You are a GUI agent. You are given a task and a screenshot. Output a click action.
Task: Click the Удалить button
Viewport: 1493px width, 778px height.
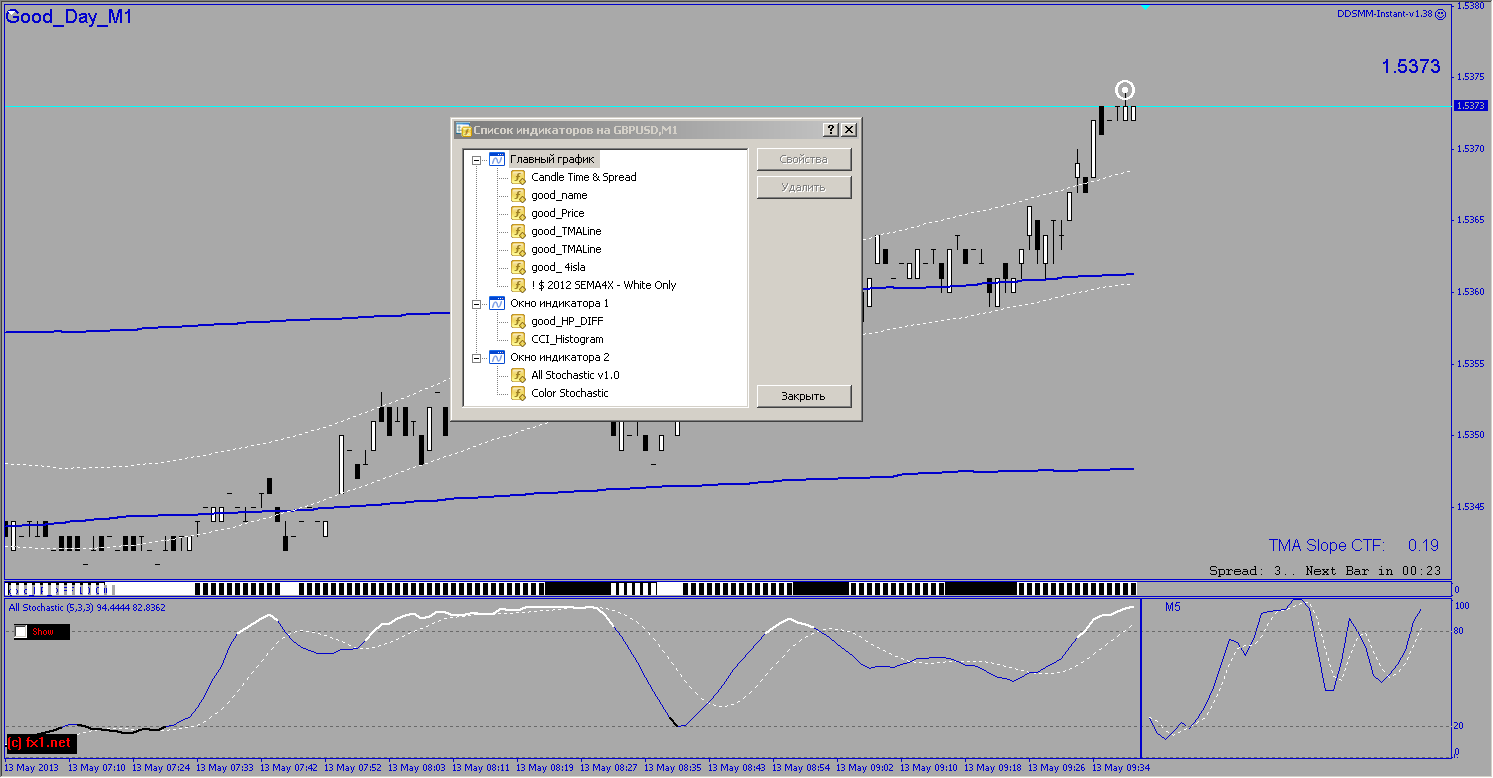pos(804,187)
